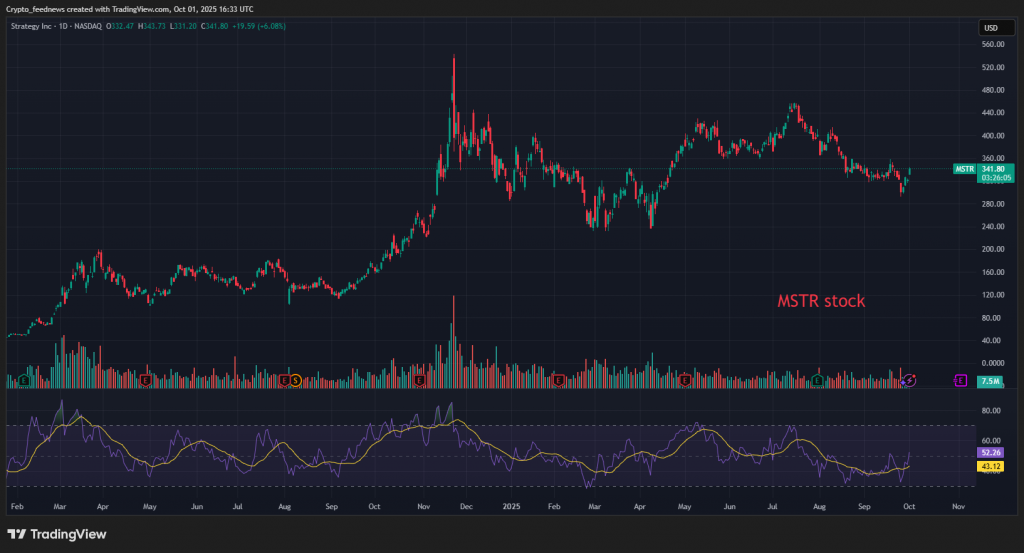Click the leftmost green earnings marker

(23, 380)
